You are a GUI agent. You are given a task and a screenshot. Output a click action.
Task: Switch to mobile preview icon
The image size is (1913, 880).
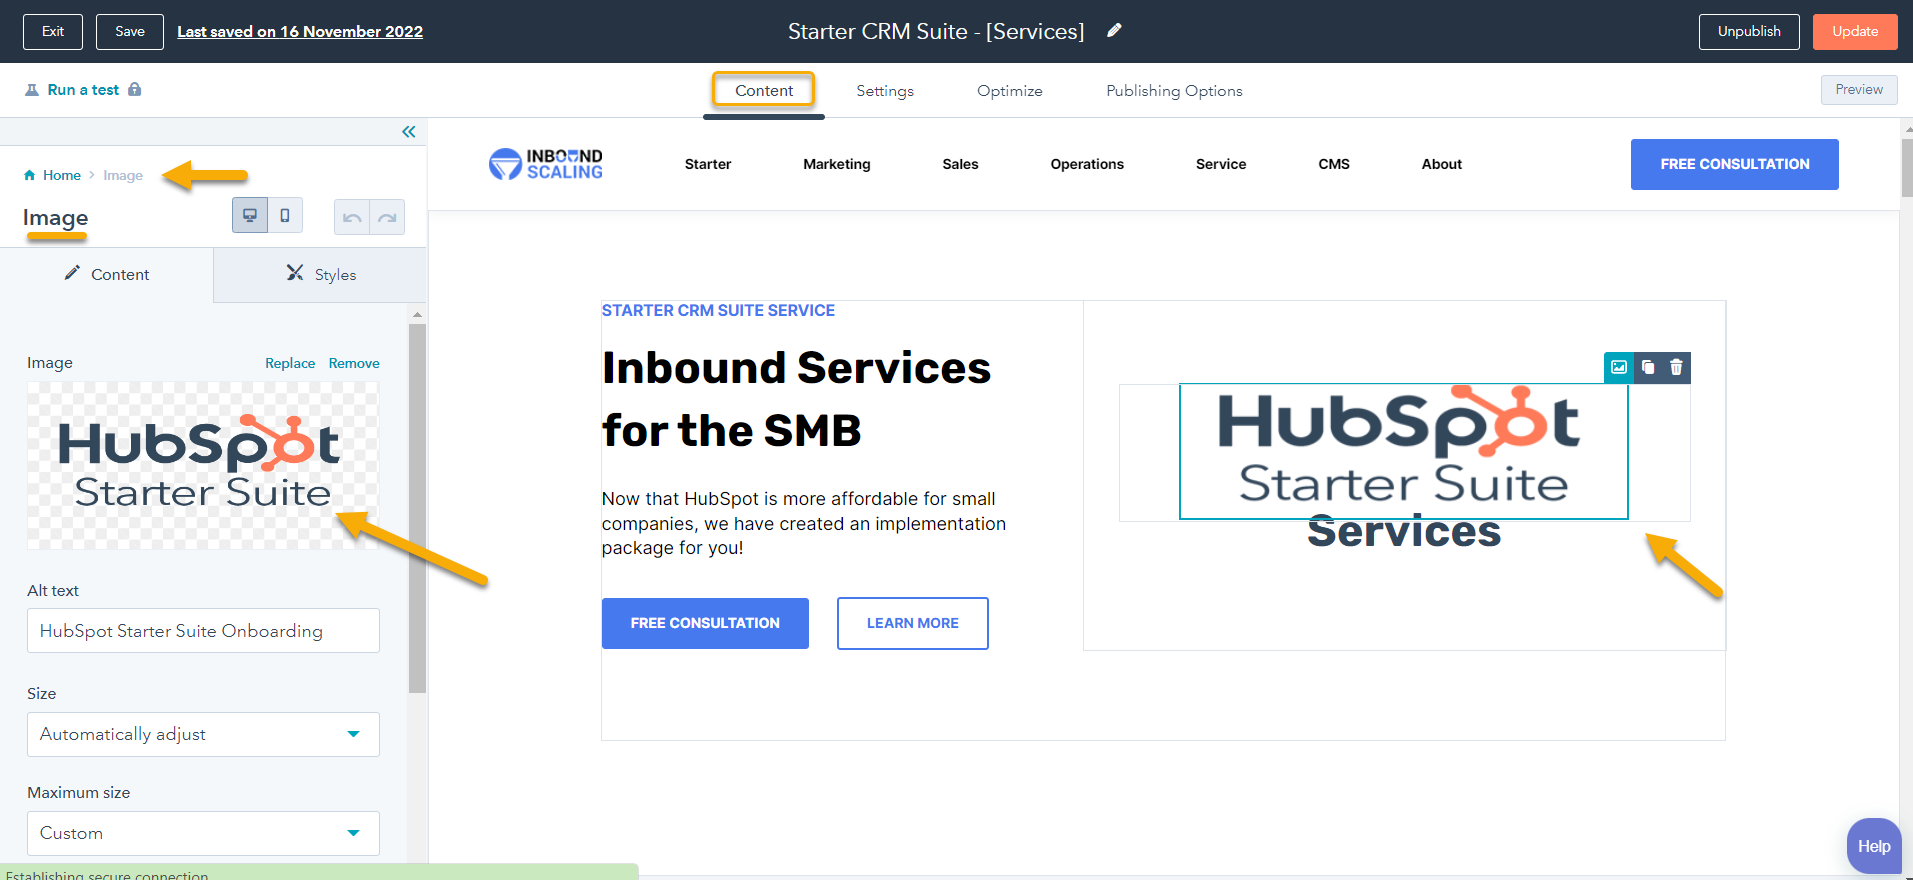[285, 215]
